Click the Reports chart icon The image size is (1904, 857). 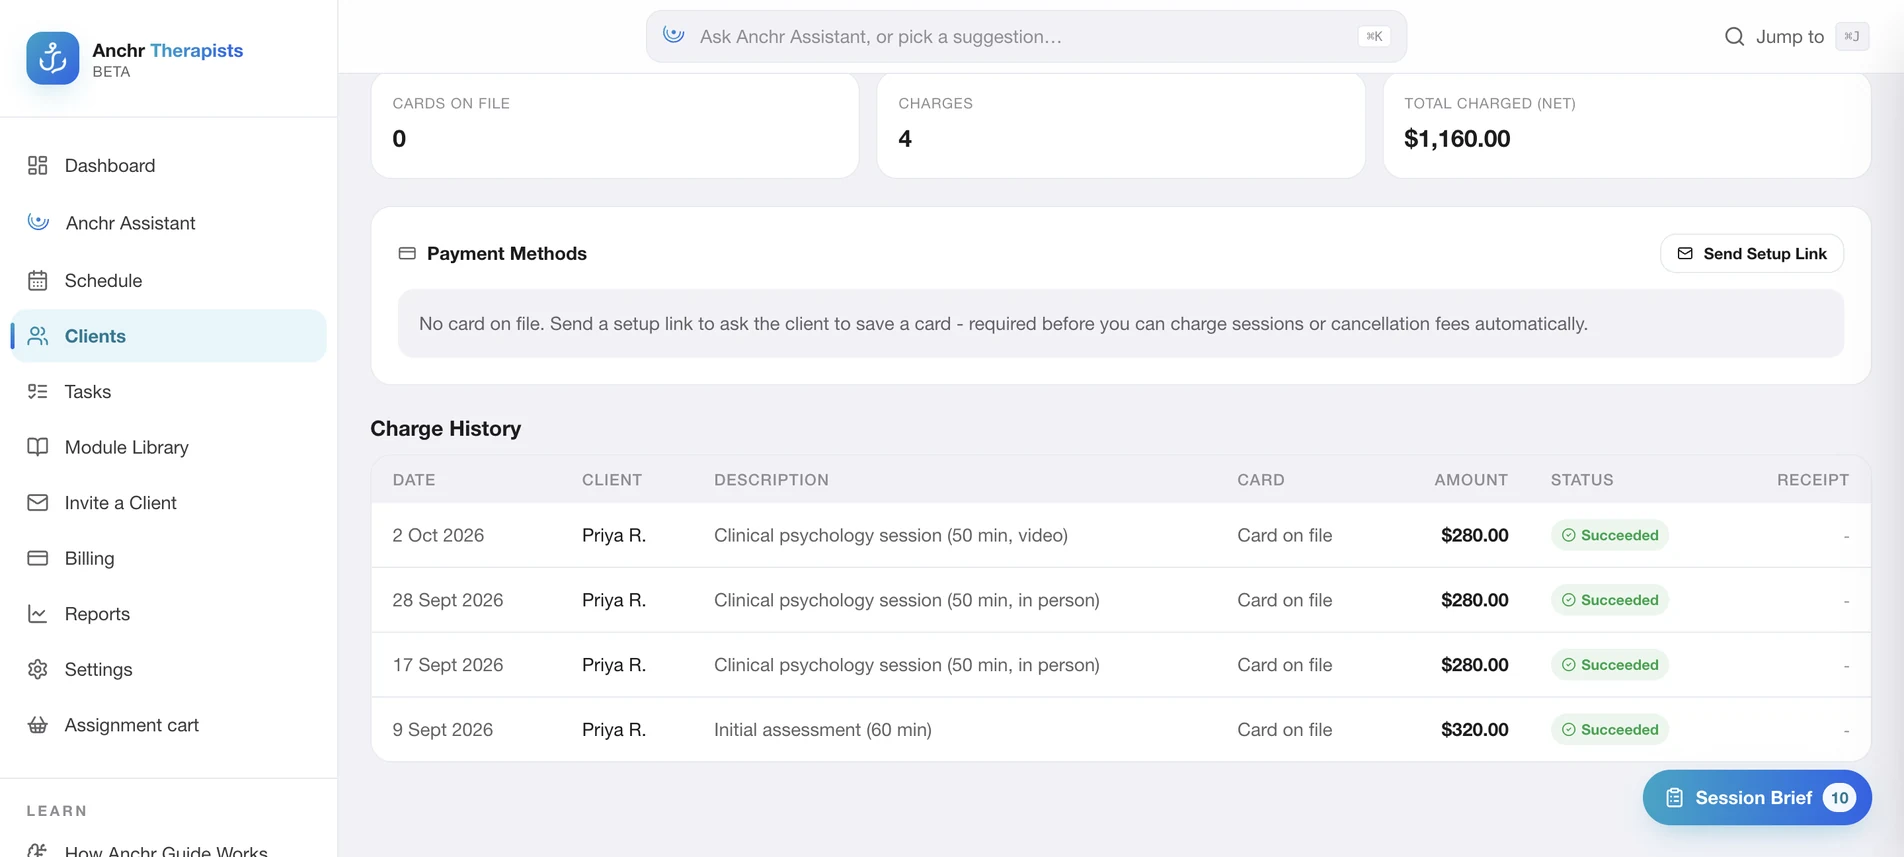38,613
